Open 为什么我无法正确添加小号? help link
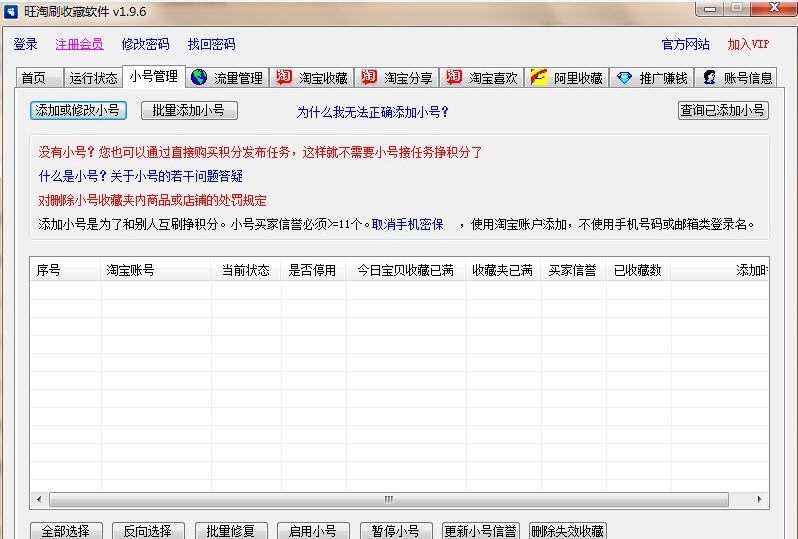Image resolution: width=798 pixels, height=539 pixels. [372, 112]
